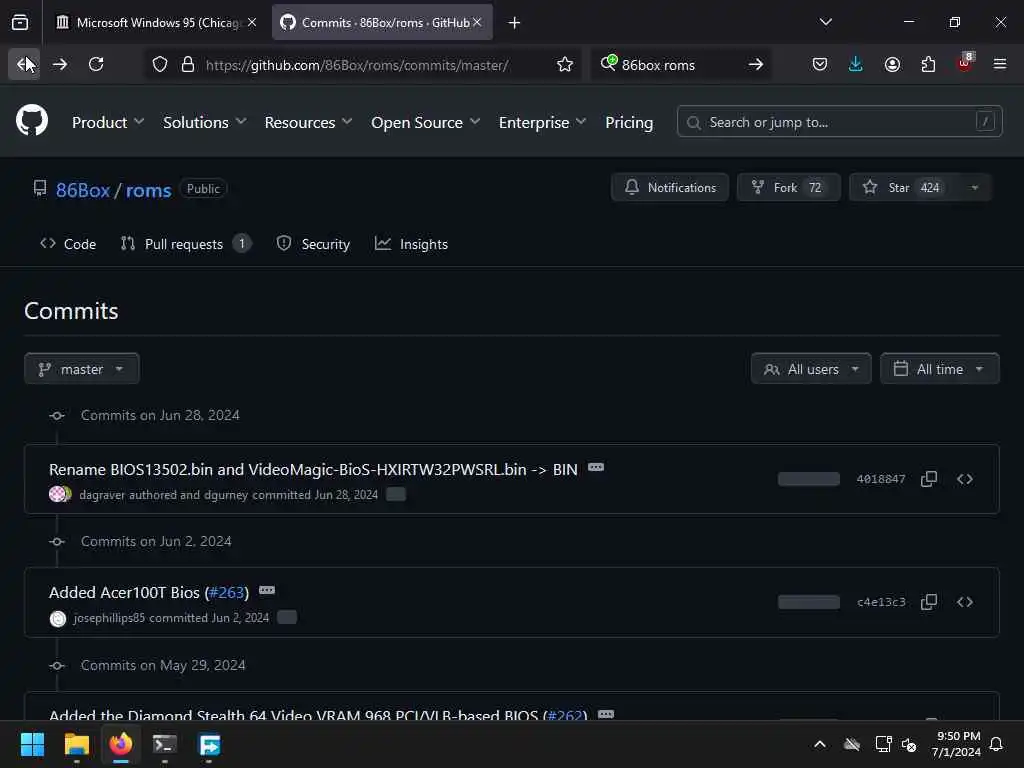Open the dagraver author link
This screenshot has height=768, width=1024.
[x=102, y=494]
